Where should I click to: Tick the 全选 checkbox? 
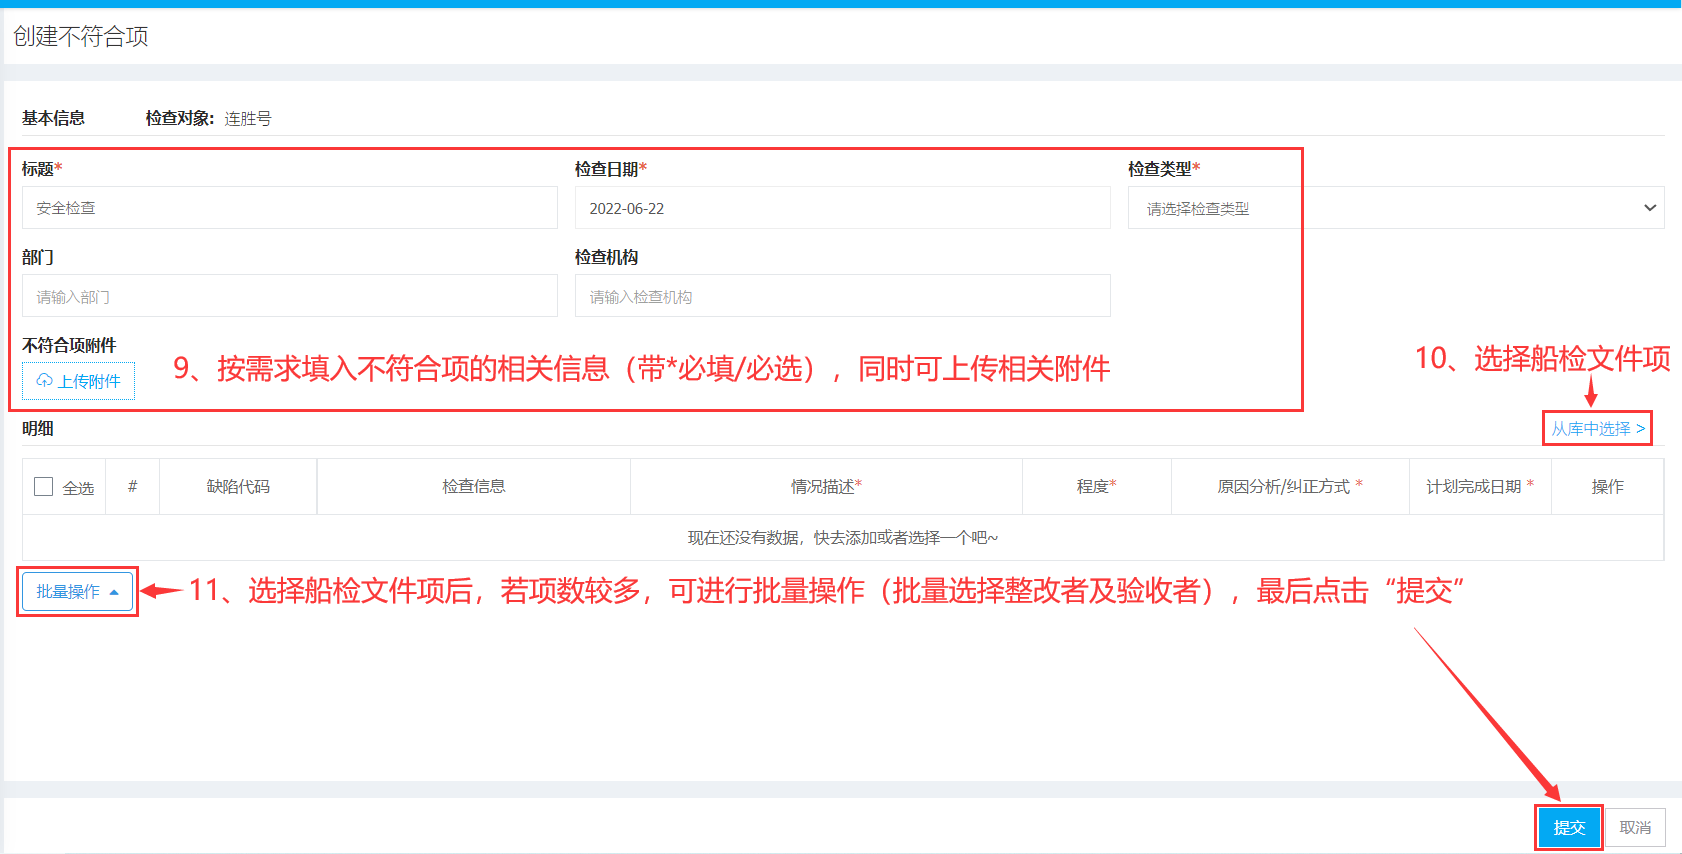44,487
